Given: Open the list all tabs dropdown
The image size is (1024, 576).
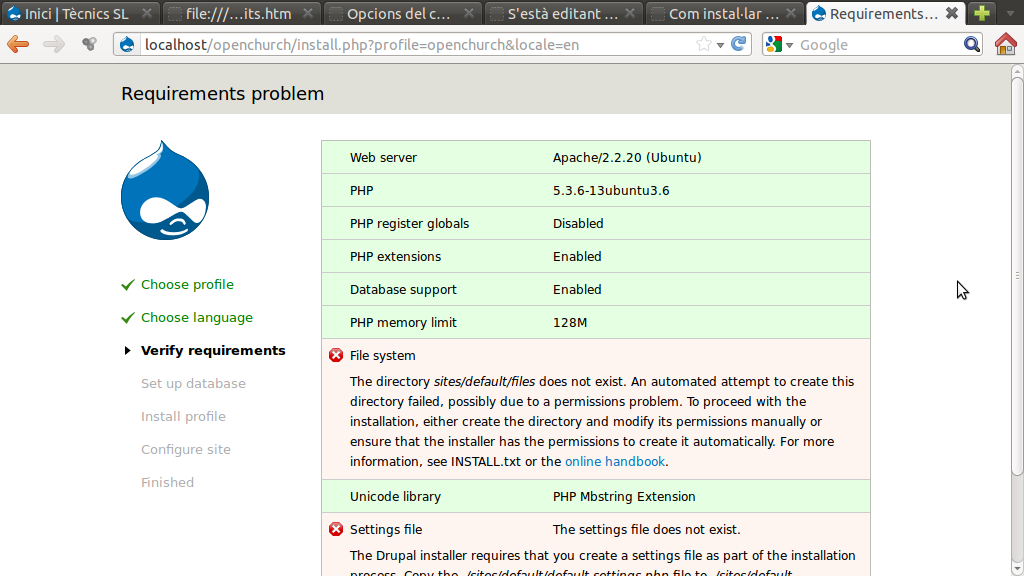Looking at the screenshot, I should click(1009, 14).
